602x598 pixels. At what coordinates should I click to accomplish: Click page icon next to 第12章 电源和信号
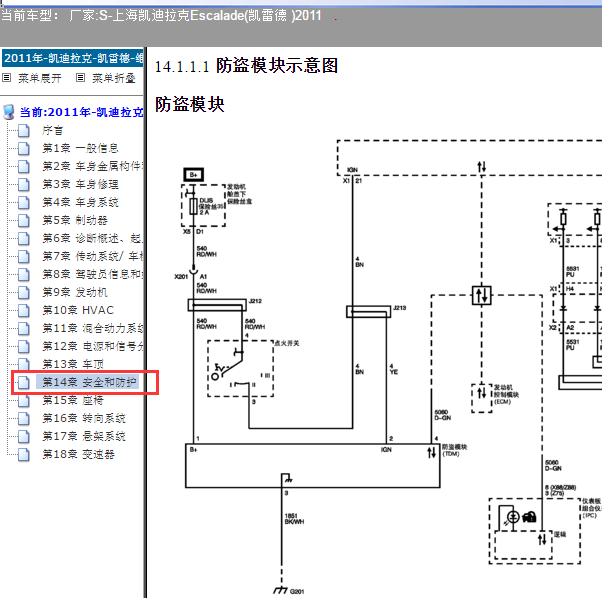pyautogui.click(x=24, y=347)
